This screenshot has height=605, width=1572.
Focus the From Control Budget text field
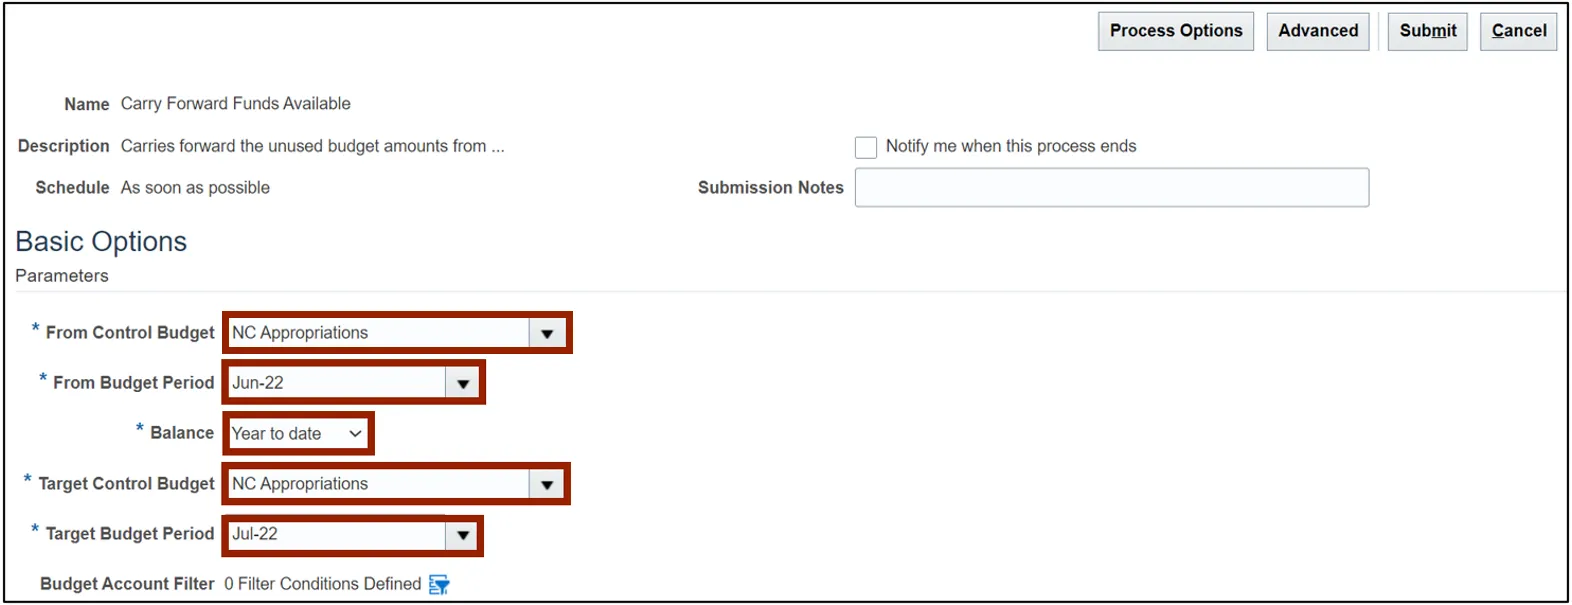pos(378,333)
